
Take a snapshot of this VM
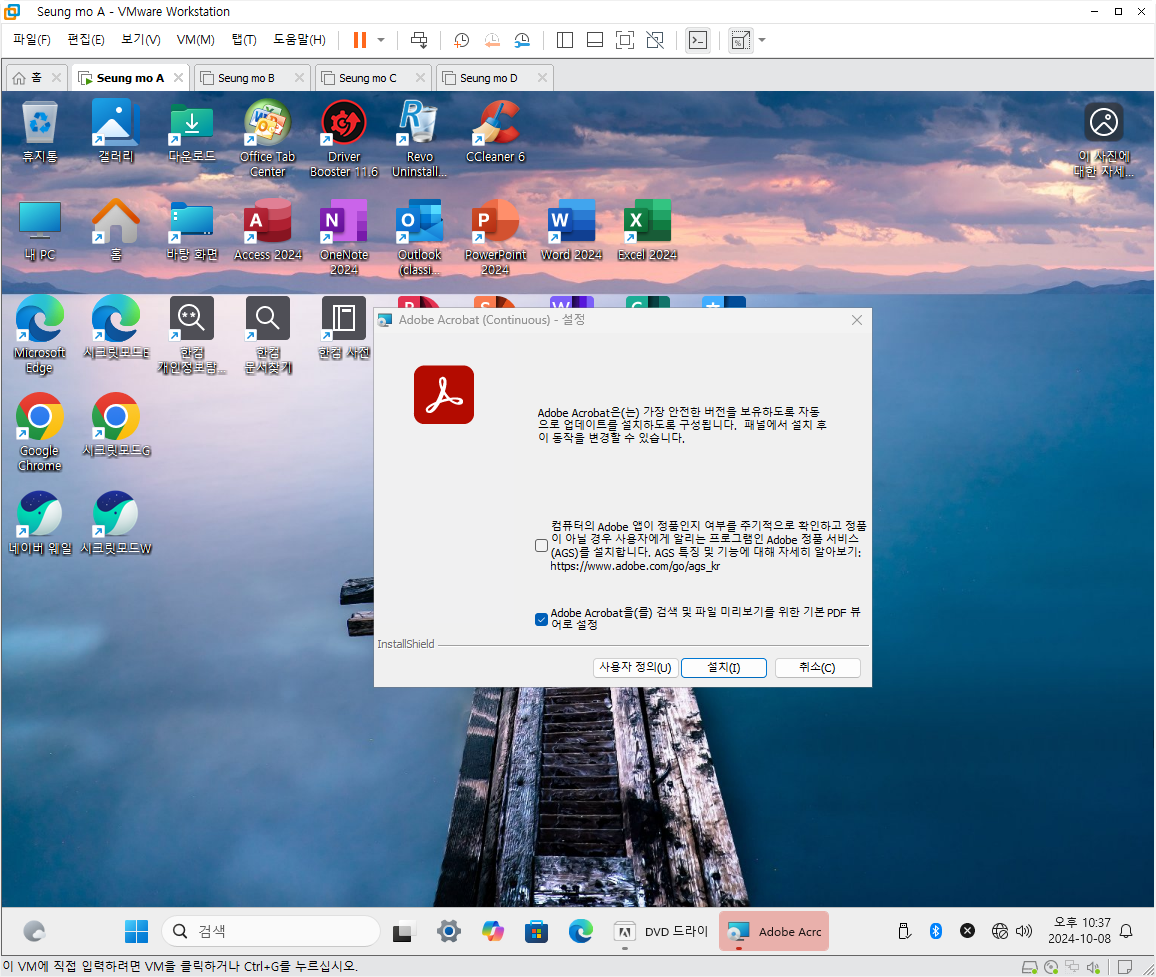(462, 40)
